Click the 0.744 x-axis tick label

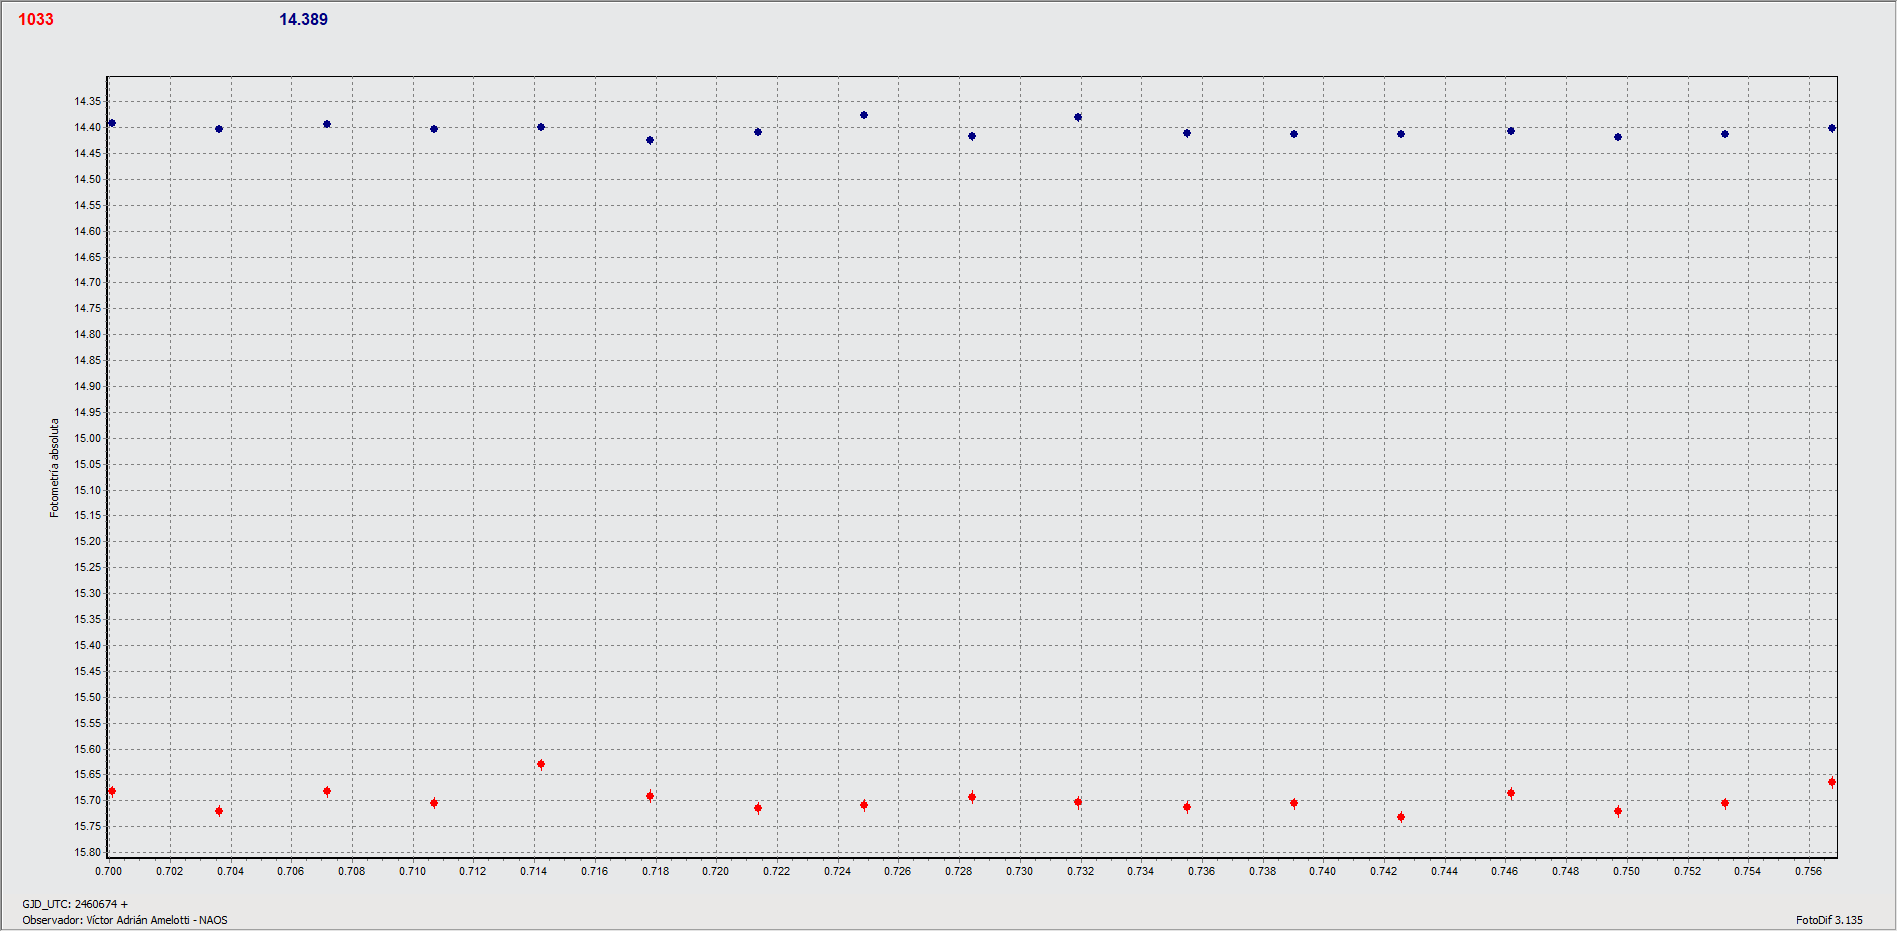1444,871
